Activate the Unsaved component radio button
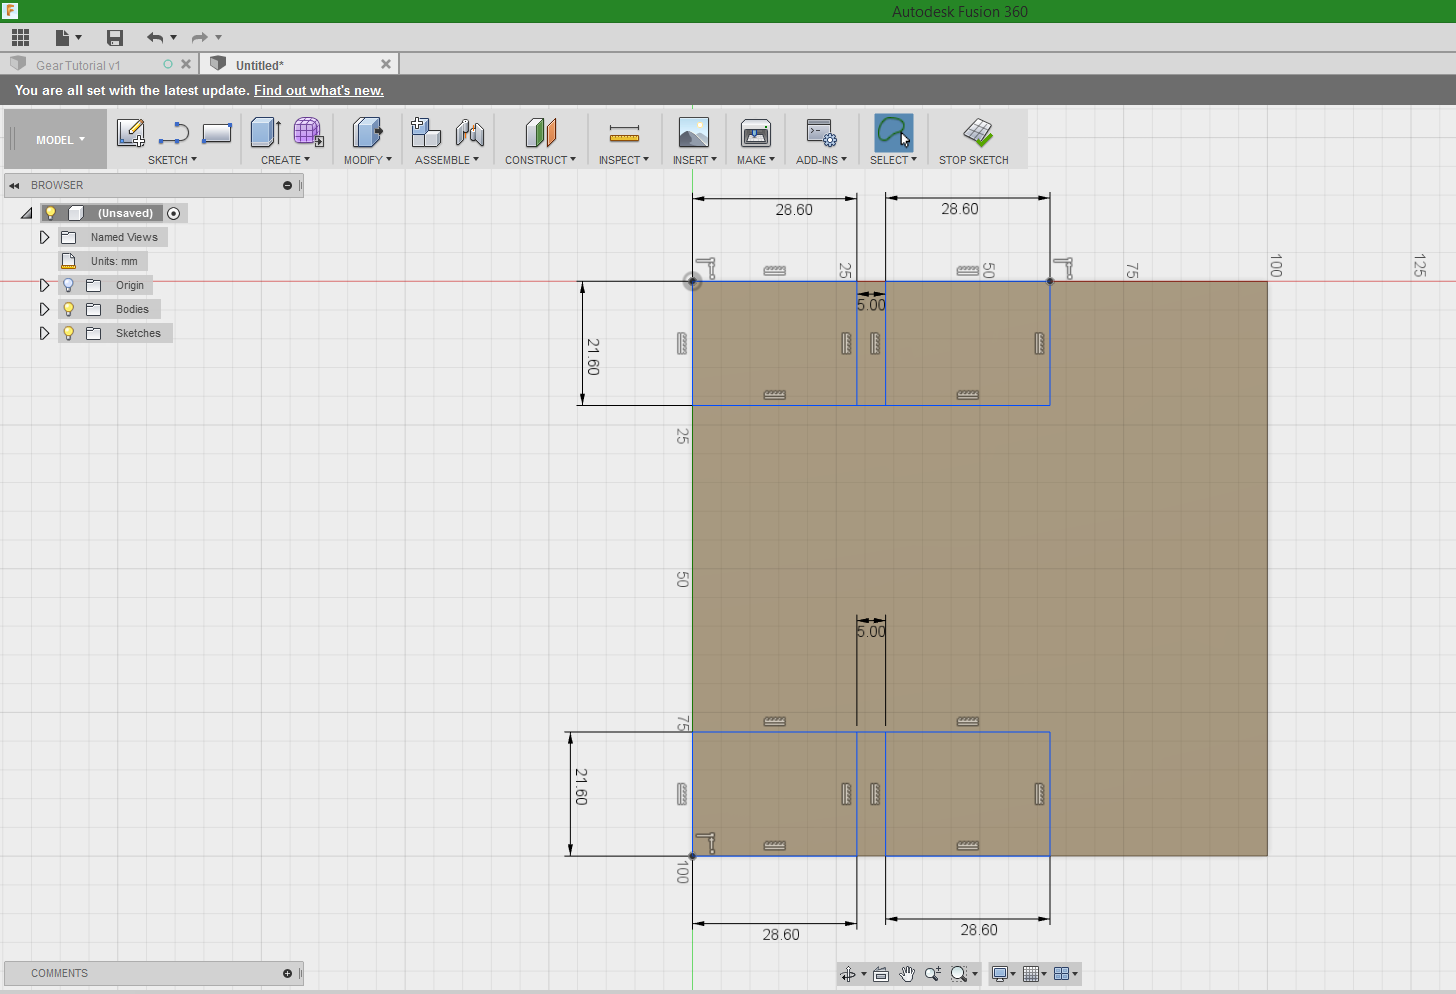Viewport: 1456px width, 994px height. pyautogui.click(x=174, y=213)
